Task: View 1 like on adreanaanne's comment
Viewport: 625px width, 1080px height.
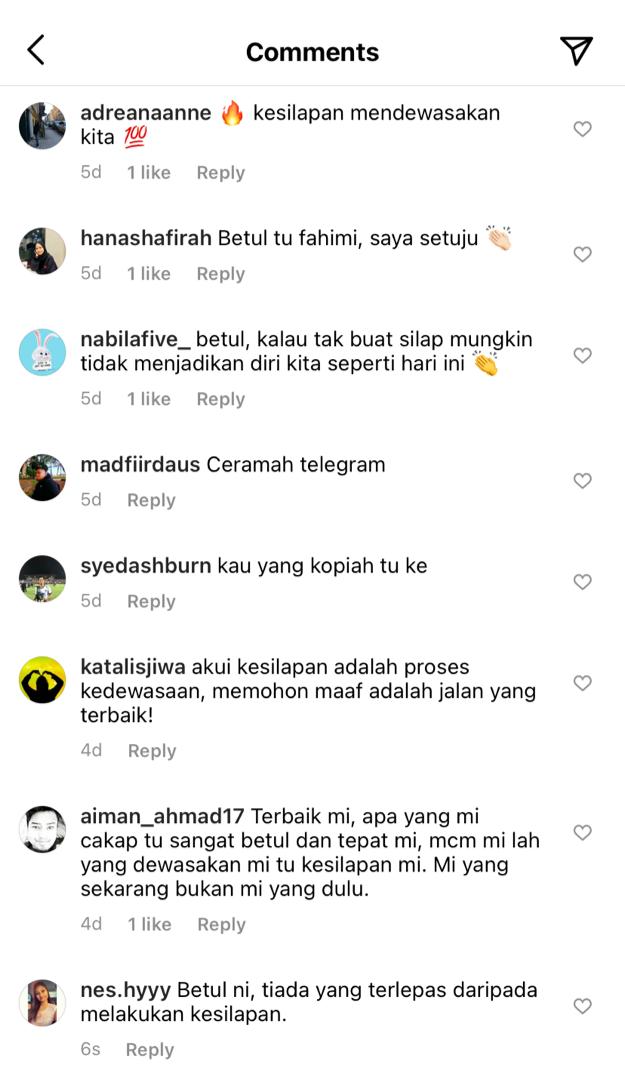Action: pyautogui.click(x=148, y=172)
